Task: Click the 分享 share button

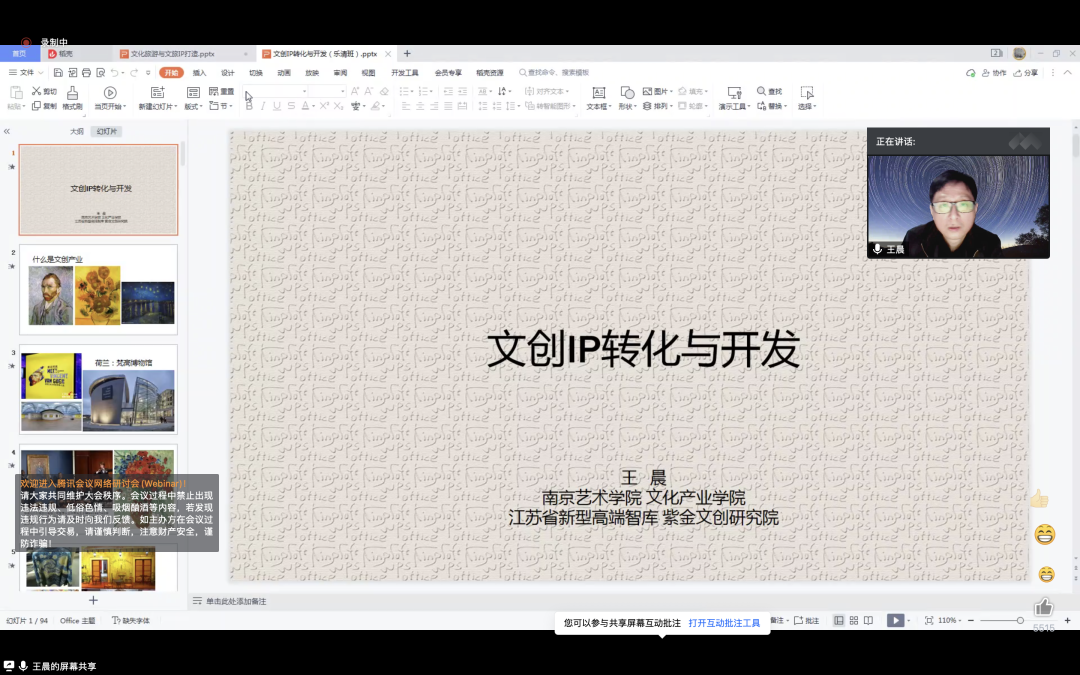Action: pyautogui.click(x=1027, y=72)
